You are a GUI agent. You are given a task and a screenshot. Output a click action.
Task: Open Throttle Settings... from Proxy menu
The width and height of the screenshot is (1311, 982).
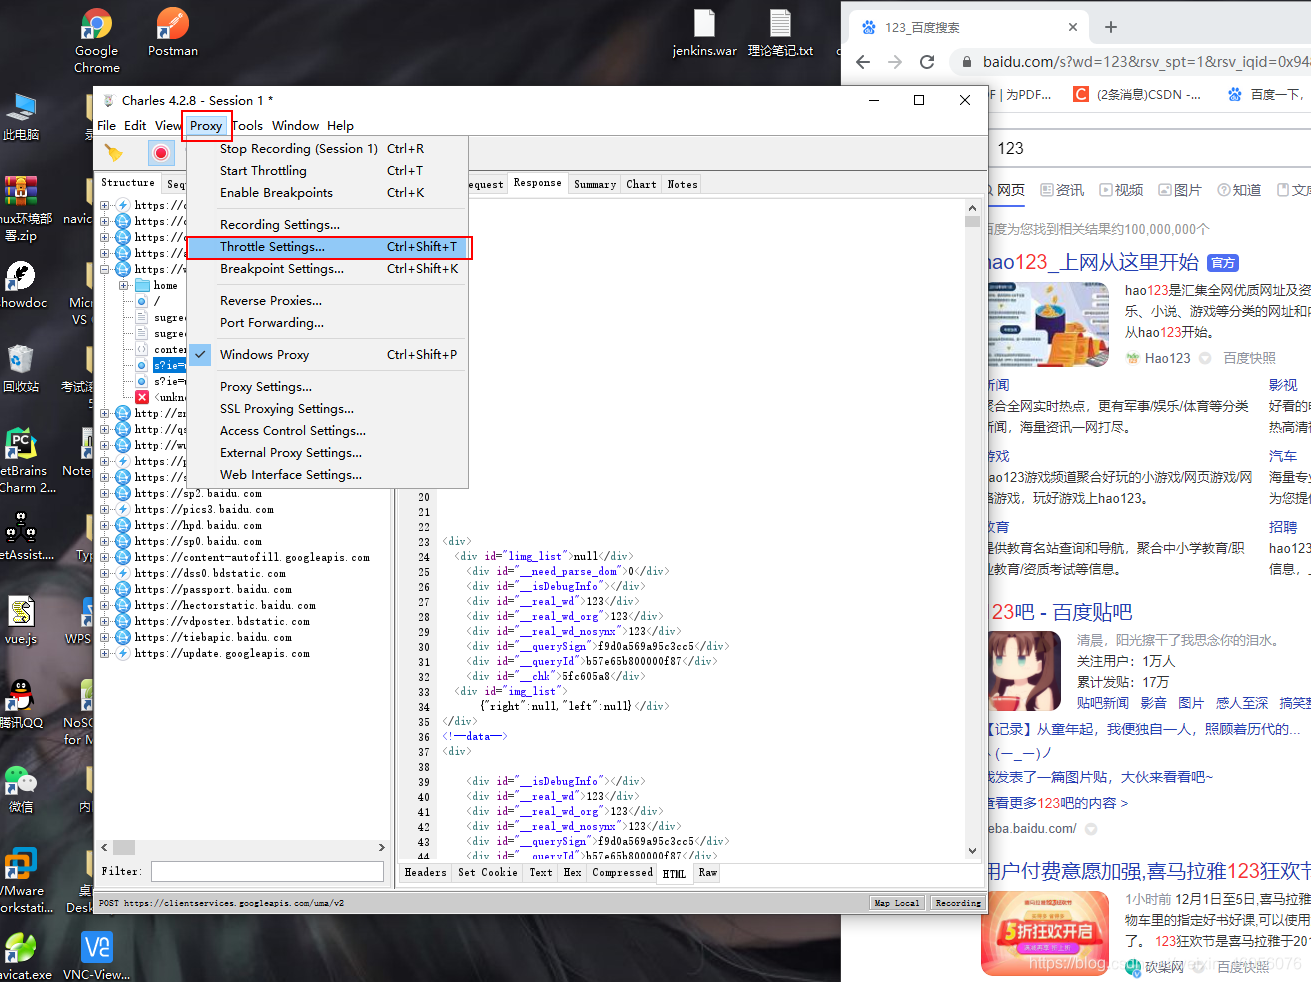tap(327, 247)
